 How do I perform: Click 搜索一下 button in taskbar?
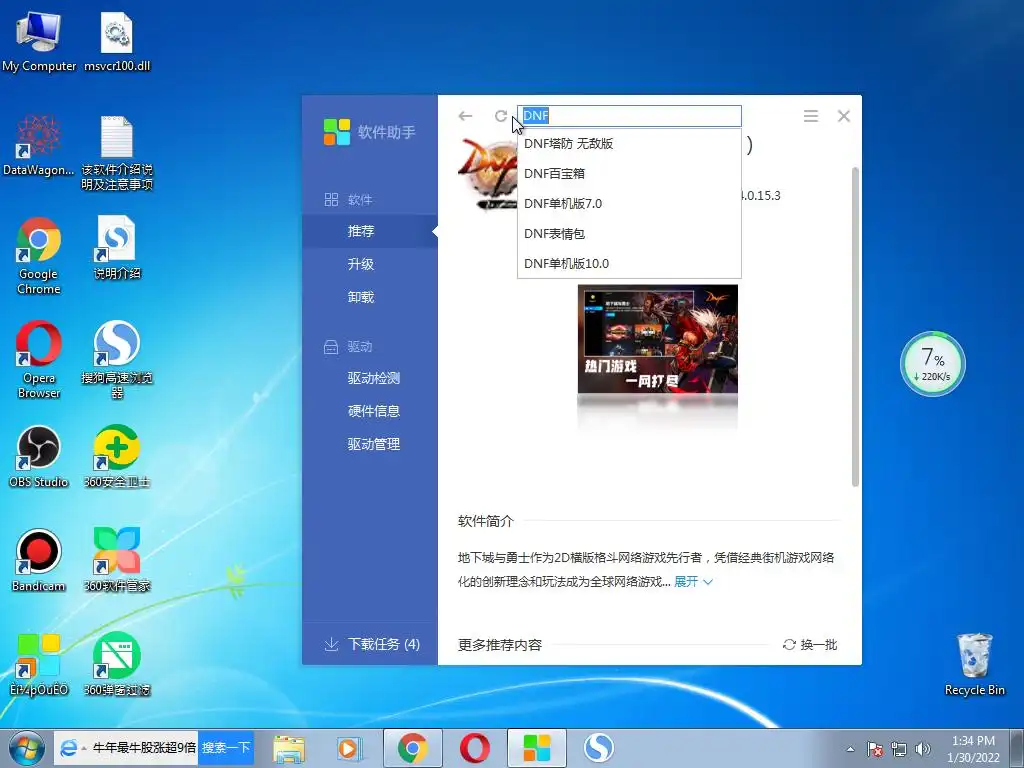point(226,748)
